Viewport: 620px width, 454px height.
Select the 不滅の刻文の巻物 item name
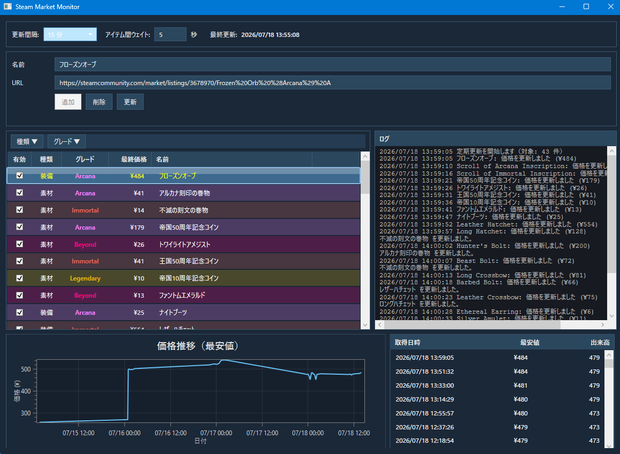pos(183,210)
